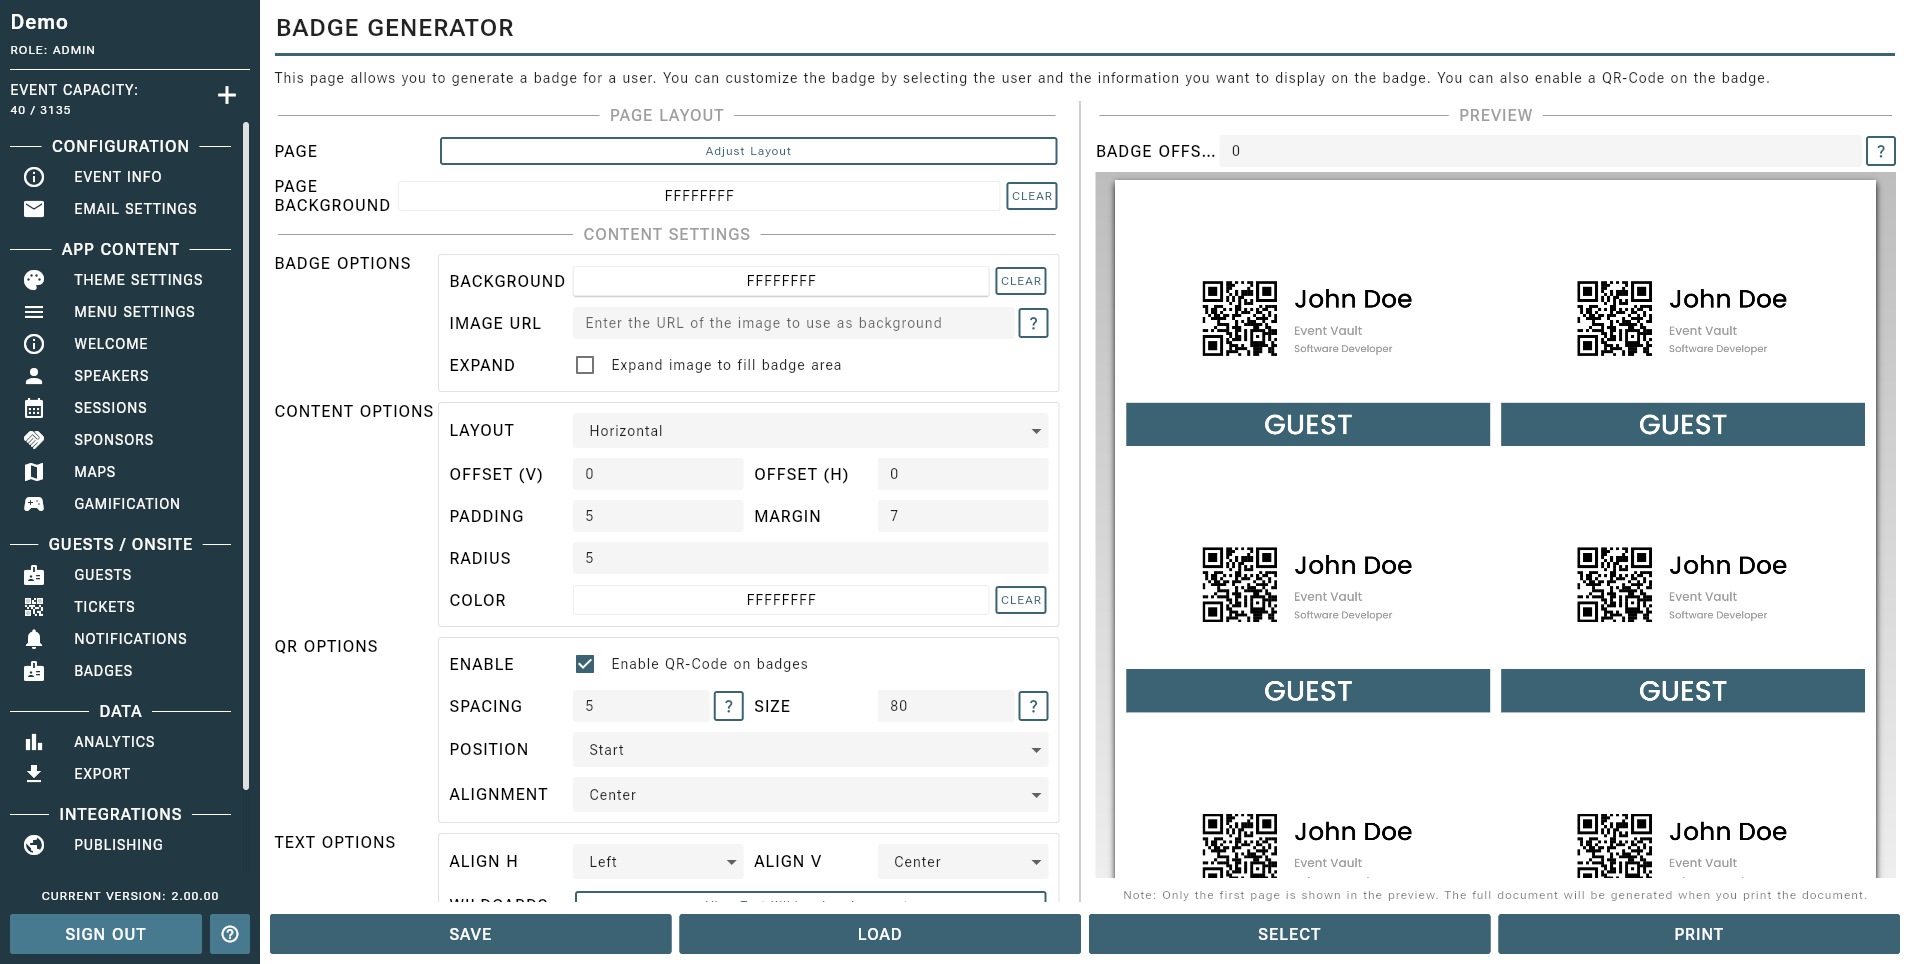Click the Speakers person icon
This screenshot has height=964, width=1910.
(34, 376)
